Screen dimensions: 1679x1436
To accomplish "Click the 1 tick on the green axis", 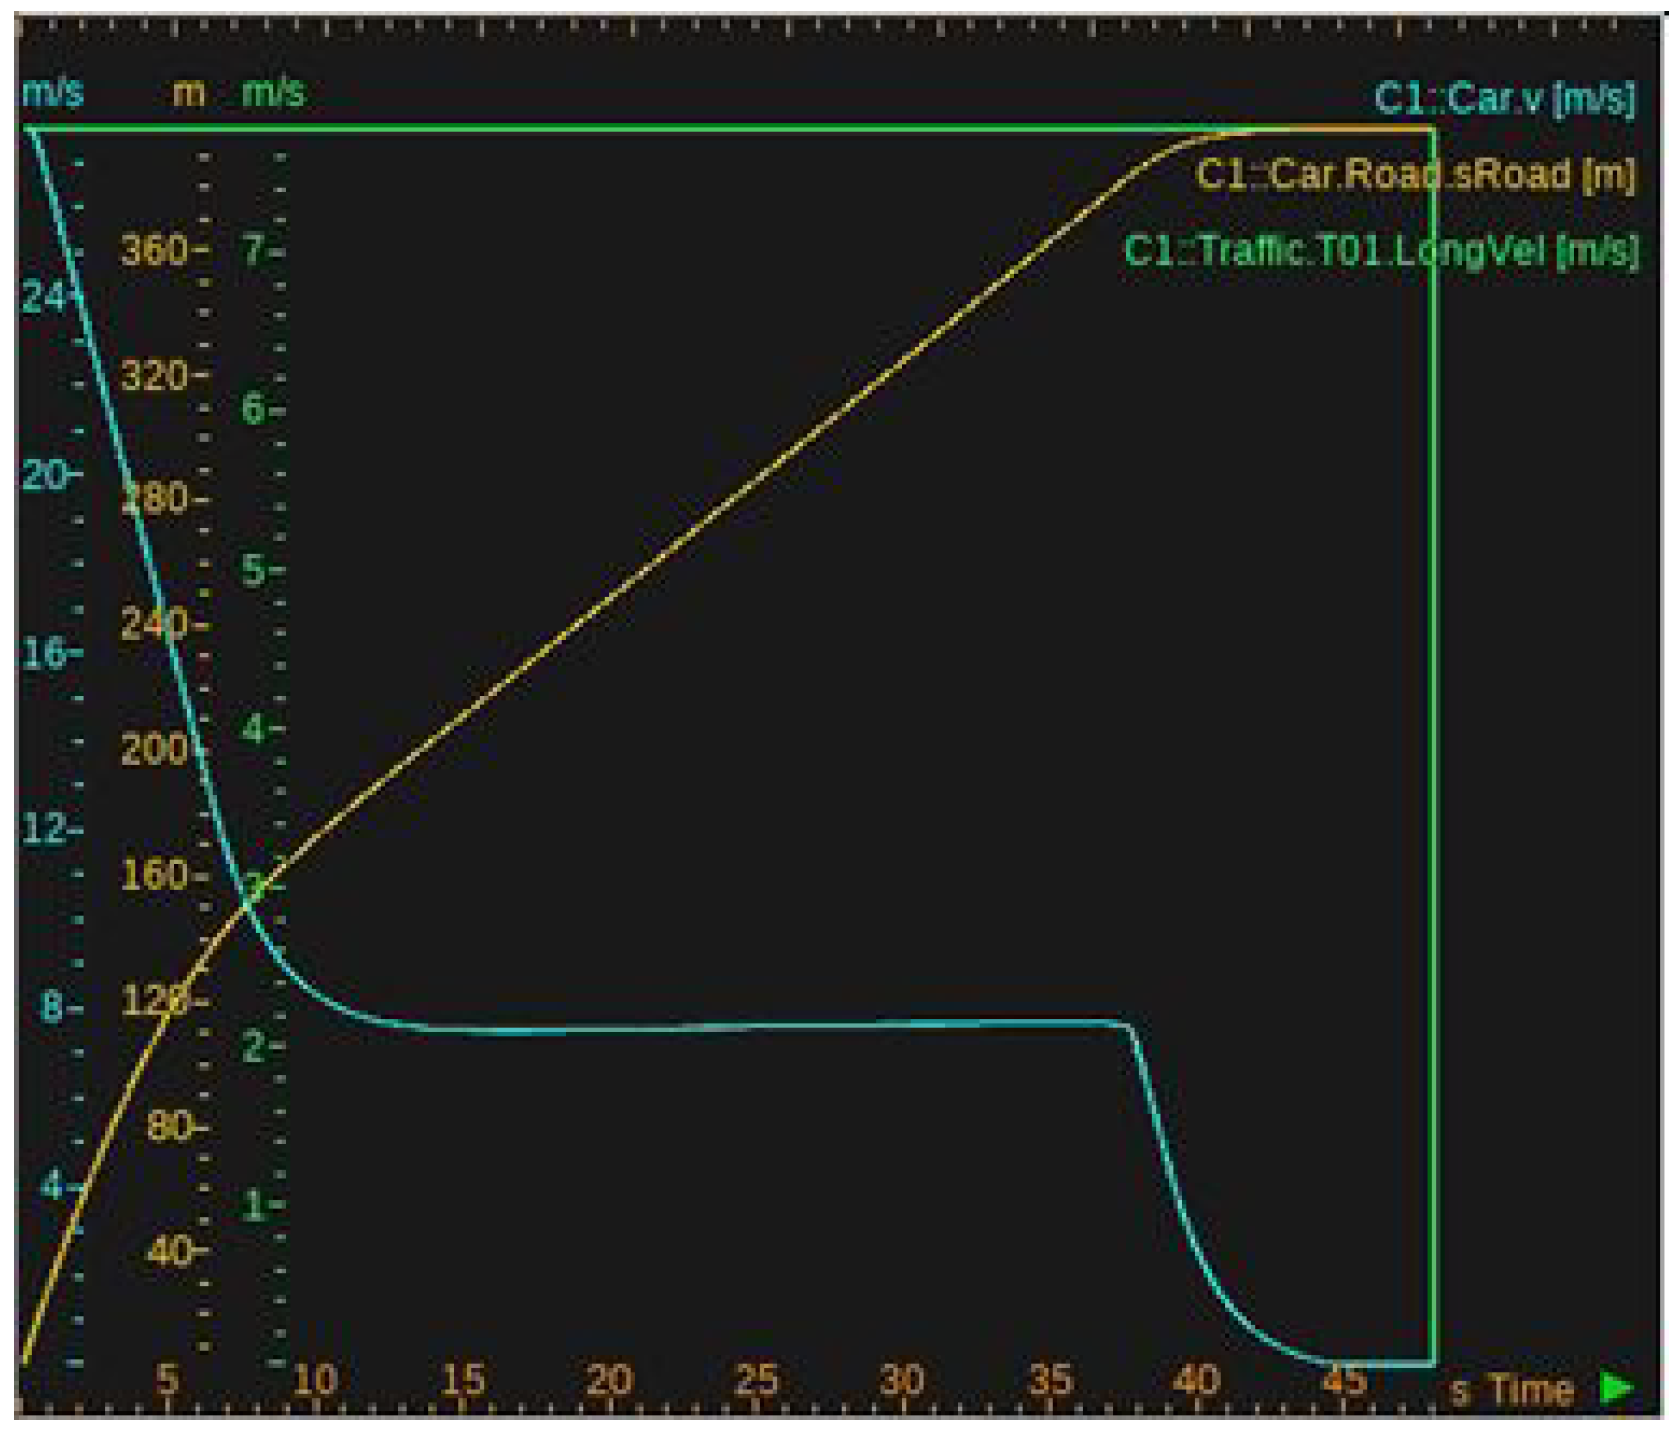I will (x=254, y=1205).
